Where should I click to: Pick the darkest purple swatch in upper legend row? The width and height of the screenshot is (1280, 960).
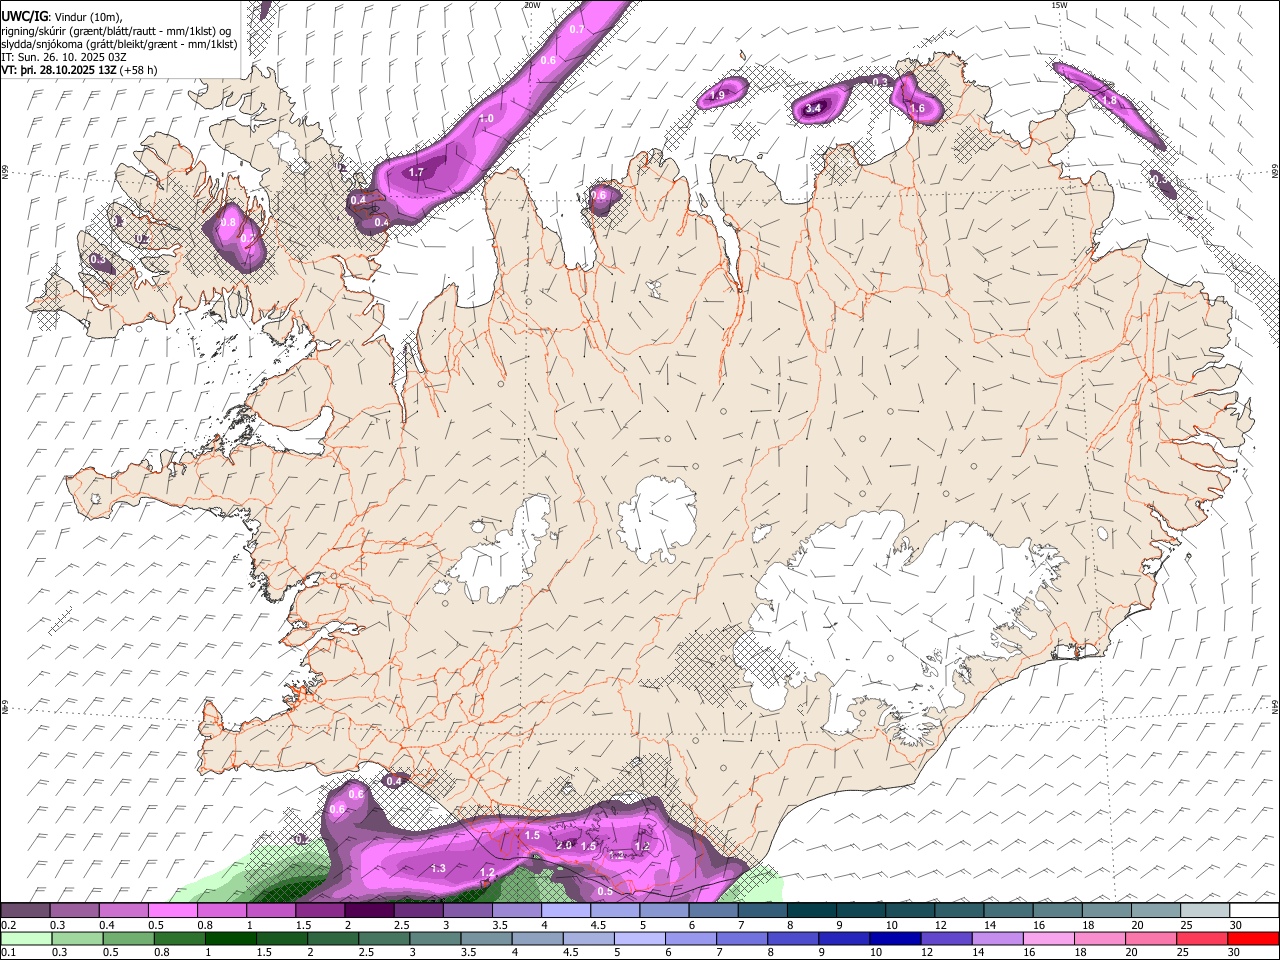[368, 911]
